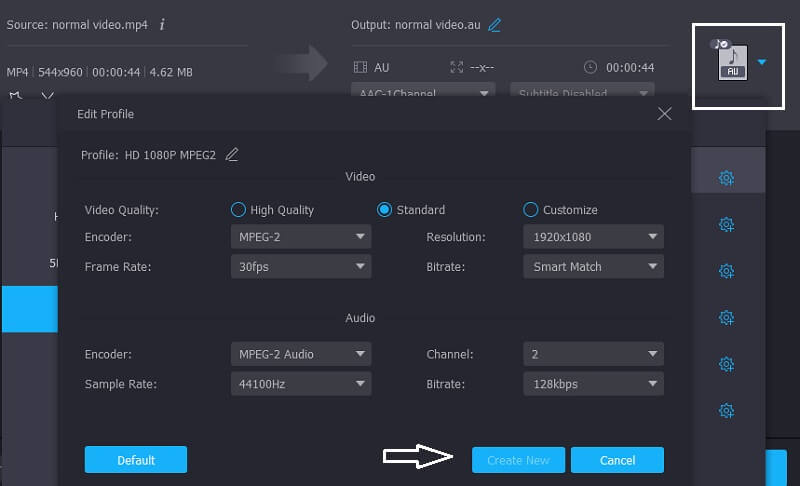Viewport: 800px width, 486px height.
Task: Click the AU output format film icon
Action: 360,67
